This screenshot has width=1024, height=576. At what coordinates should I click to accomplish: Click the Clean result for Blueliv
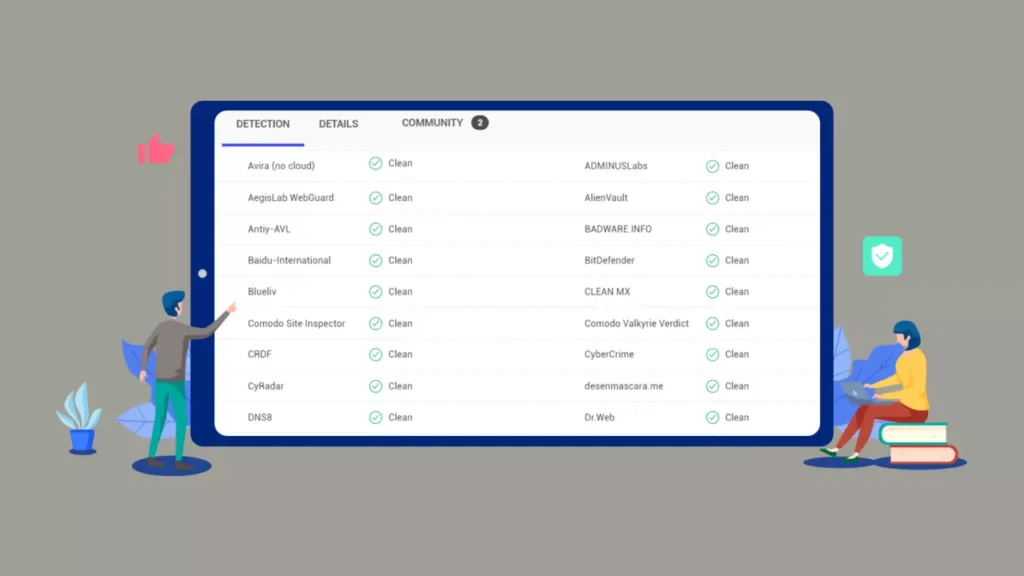[x=400, y=292]
